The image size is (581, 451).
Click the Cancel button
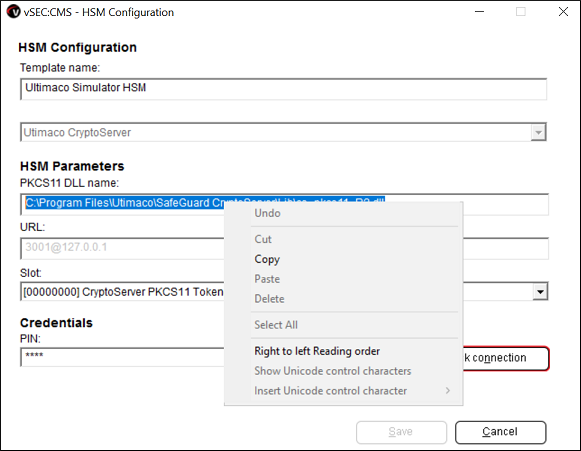click(x=500, y=432)
